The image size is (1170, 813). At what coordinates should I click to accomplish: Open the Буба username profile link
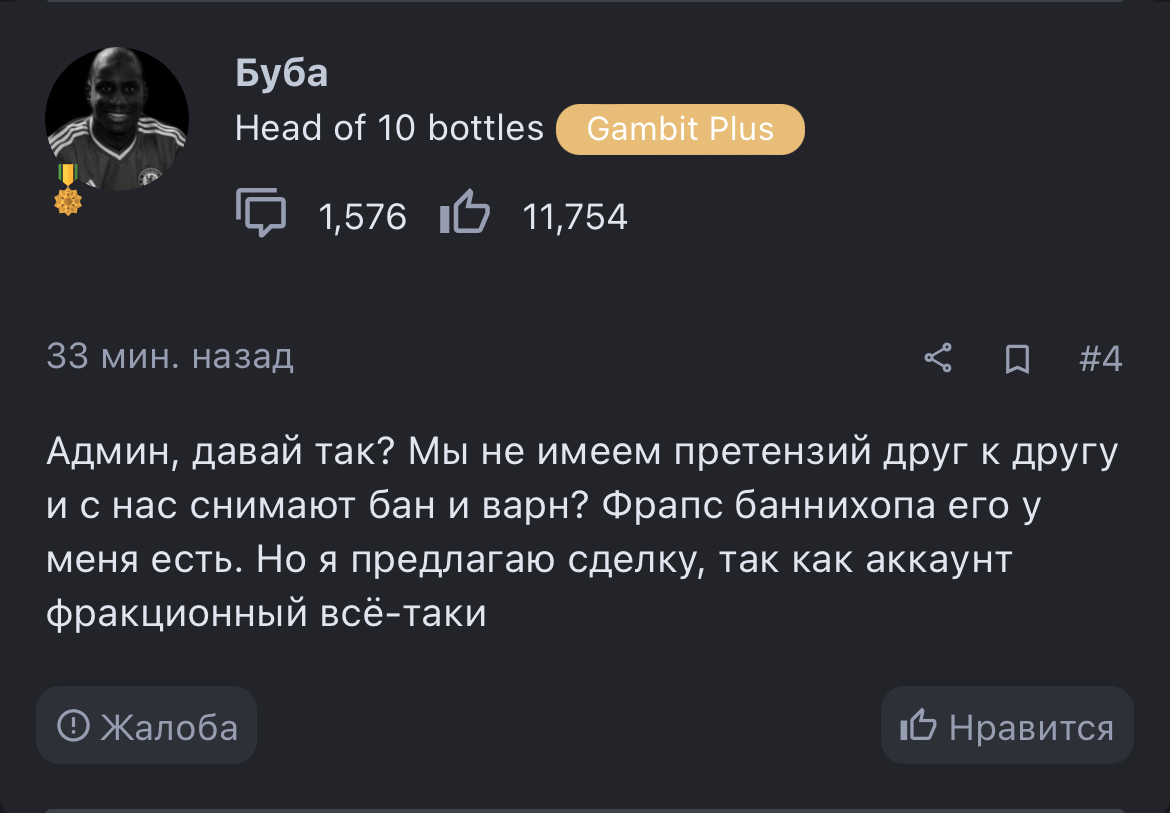pyautogui.click(x=281, y=73)
